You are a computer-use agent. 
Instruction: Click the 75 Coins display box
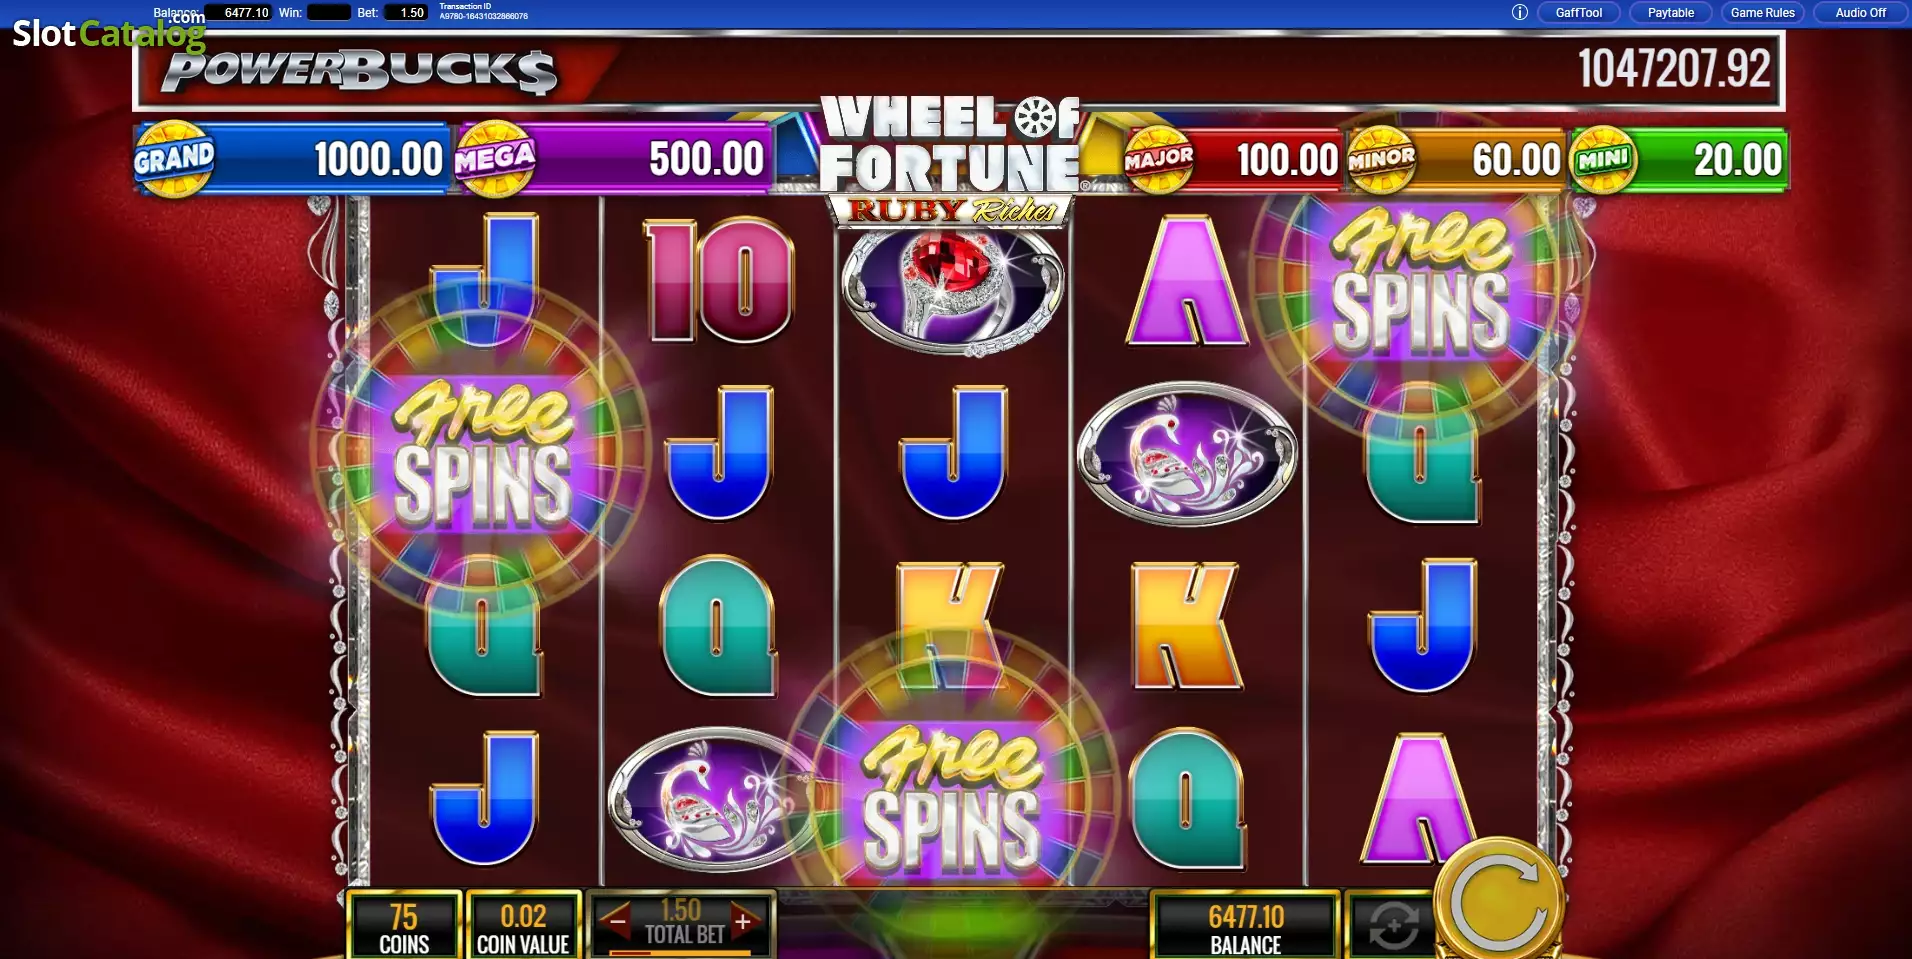tap(404, 927)
